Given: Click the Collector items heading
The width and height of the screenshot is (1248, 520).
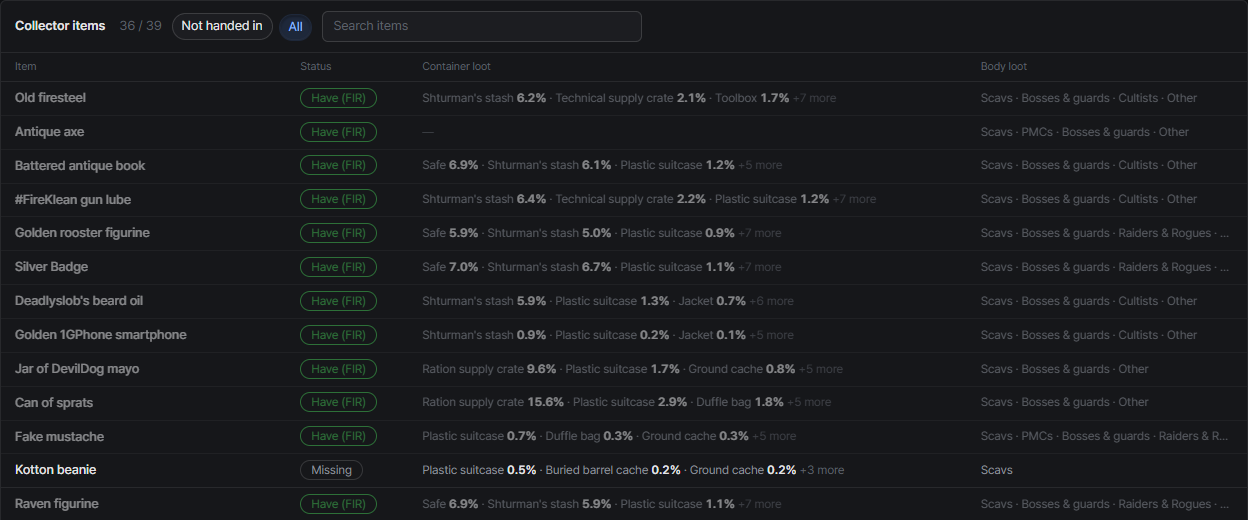Looking at the screenshot, I should 60,26.
